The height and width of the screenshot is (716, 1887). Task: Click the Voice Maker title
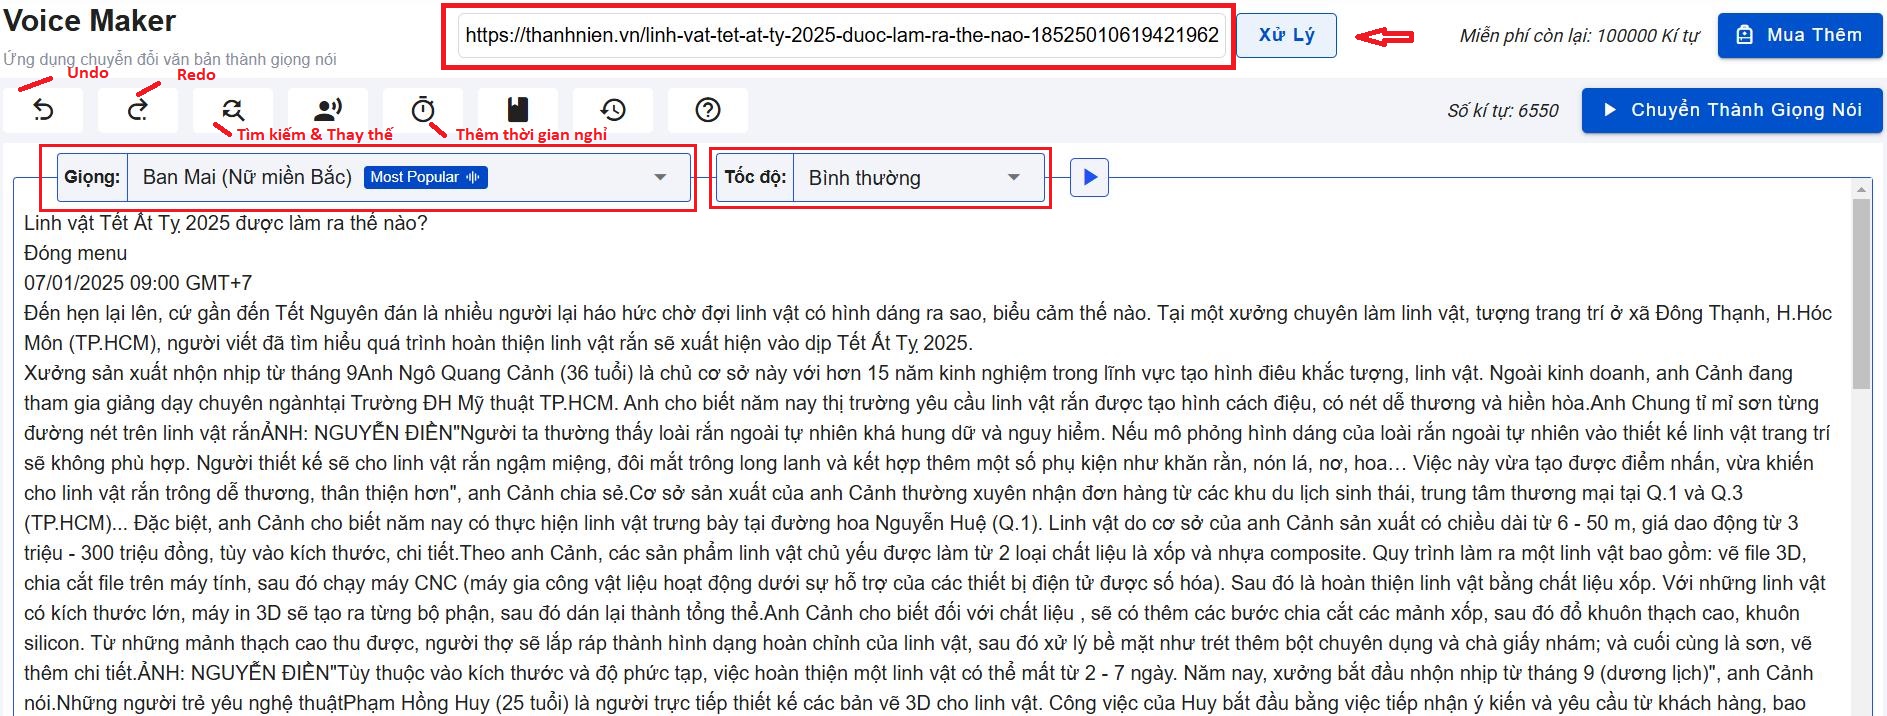pos(90,21)
